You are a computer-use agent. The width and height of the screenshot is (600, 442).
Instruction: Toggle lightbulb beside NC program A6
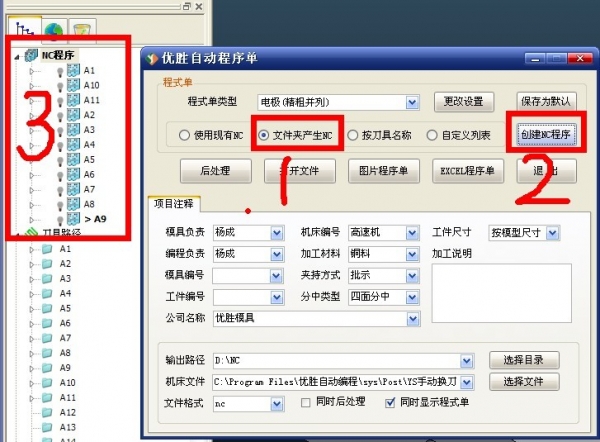point(60,176)
